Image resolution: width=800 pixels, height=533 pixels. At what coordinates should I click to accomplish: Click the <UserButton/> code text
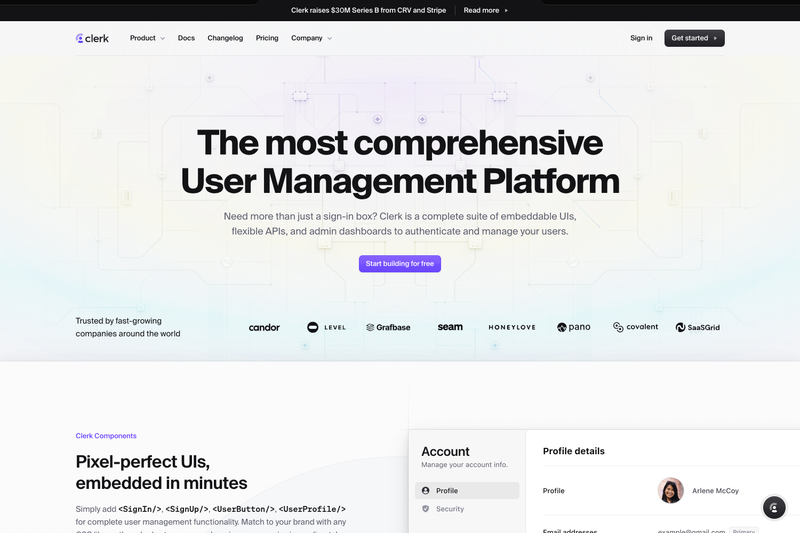[x=243, y=509]
